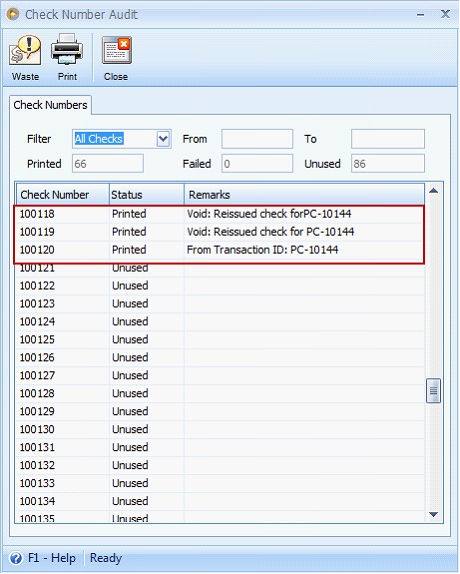This screenshot has width=460, height=574.
Task: Sort by the Remarks column header
Action: [304, 195]
